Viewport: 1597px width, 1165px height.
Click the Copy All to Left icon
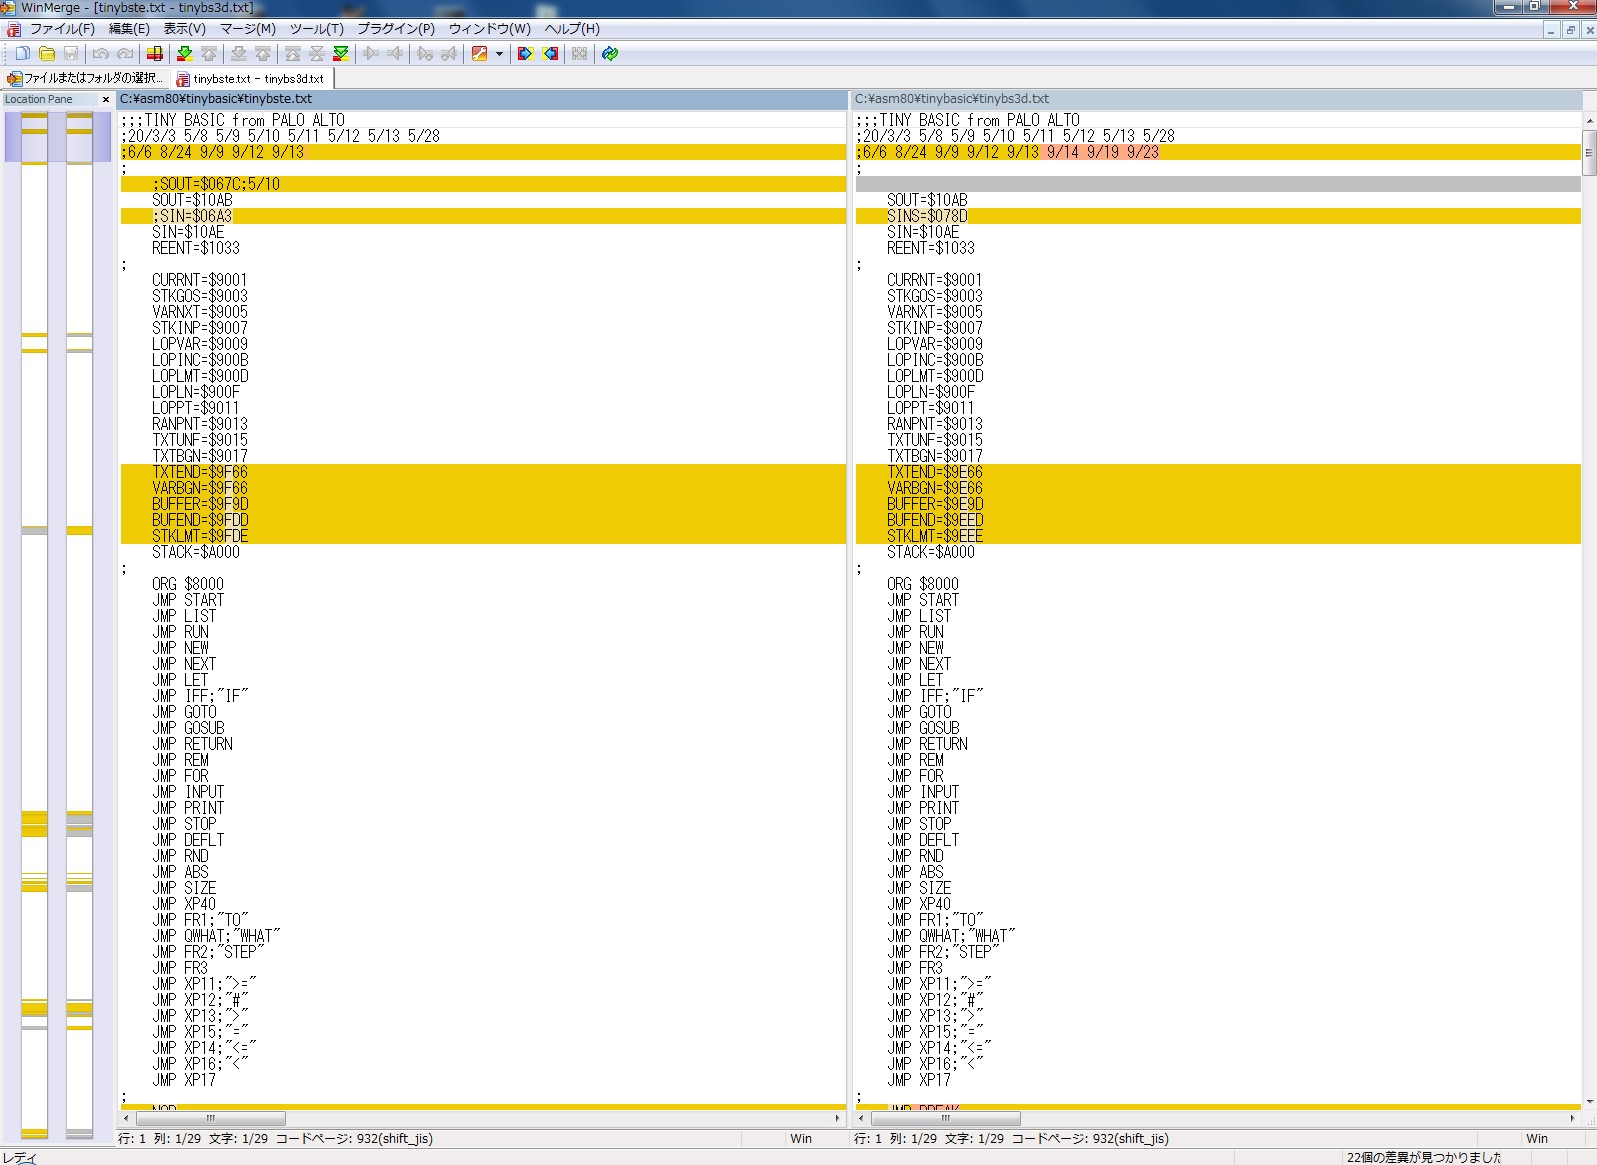click(x=550, y=54)
